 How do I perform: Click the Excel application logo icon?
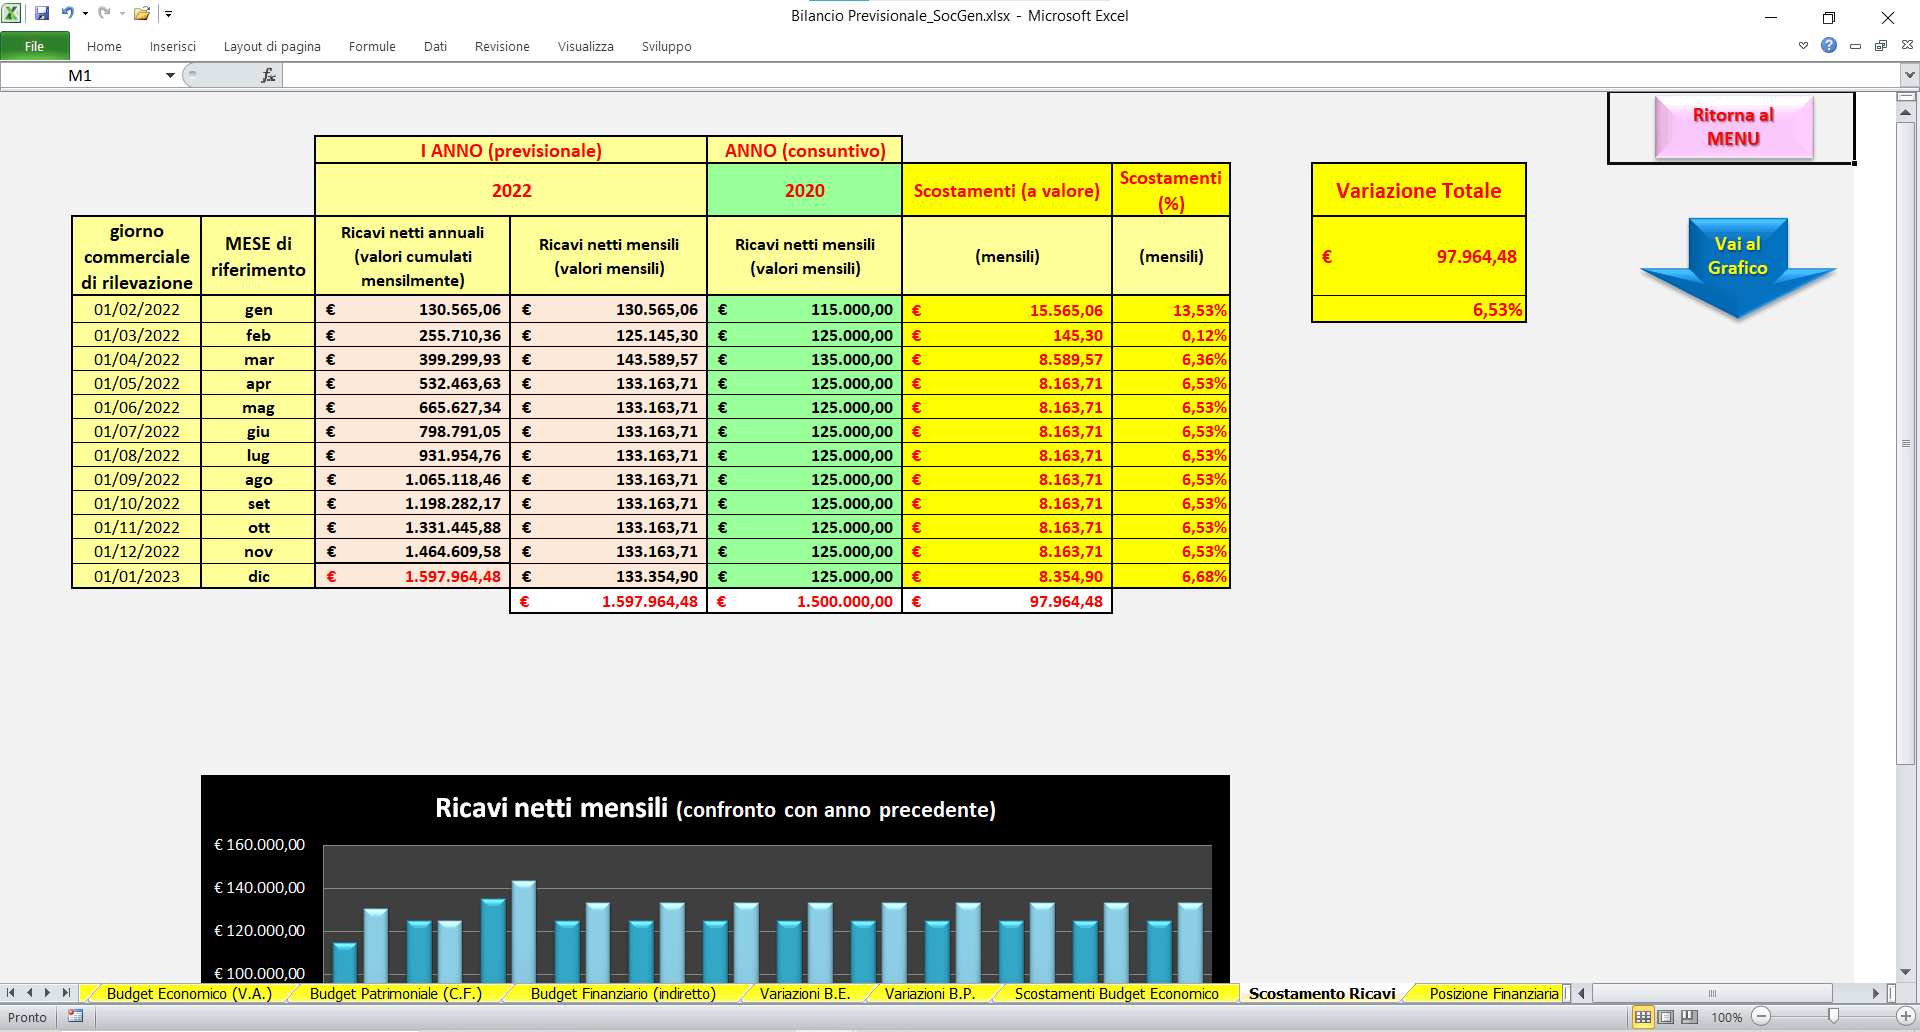[x=11, y=14]
